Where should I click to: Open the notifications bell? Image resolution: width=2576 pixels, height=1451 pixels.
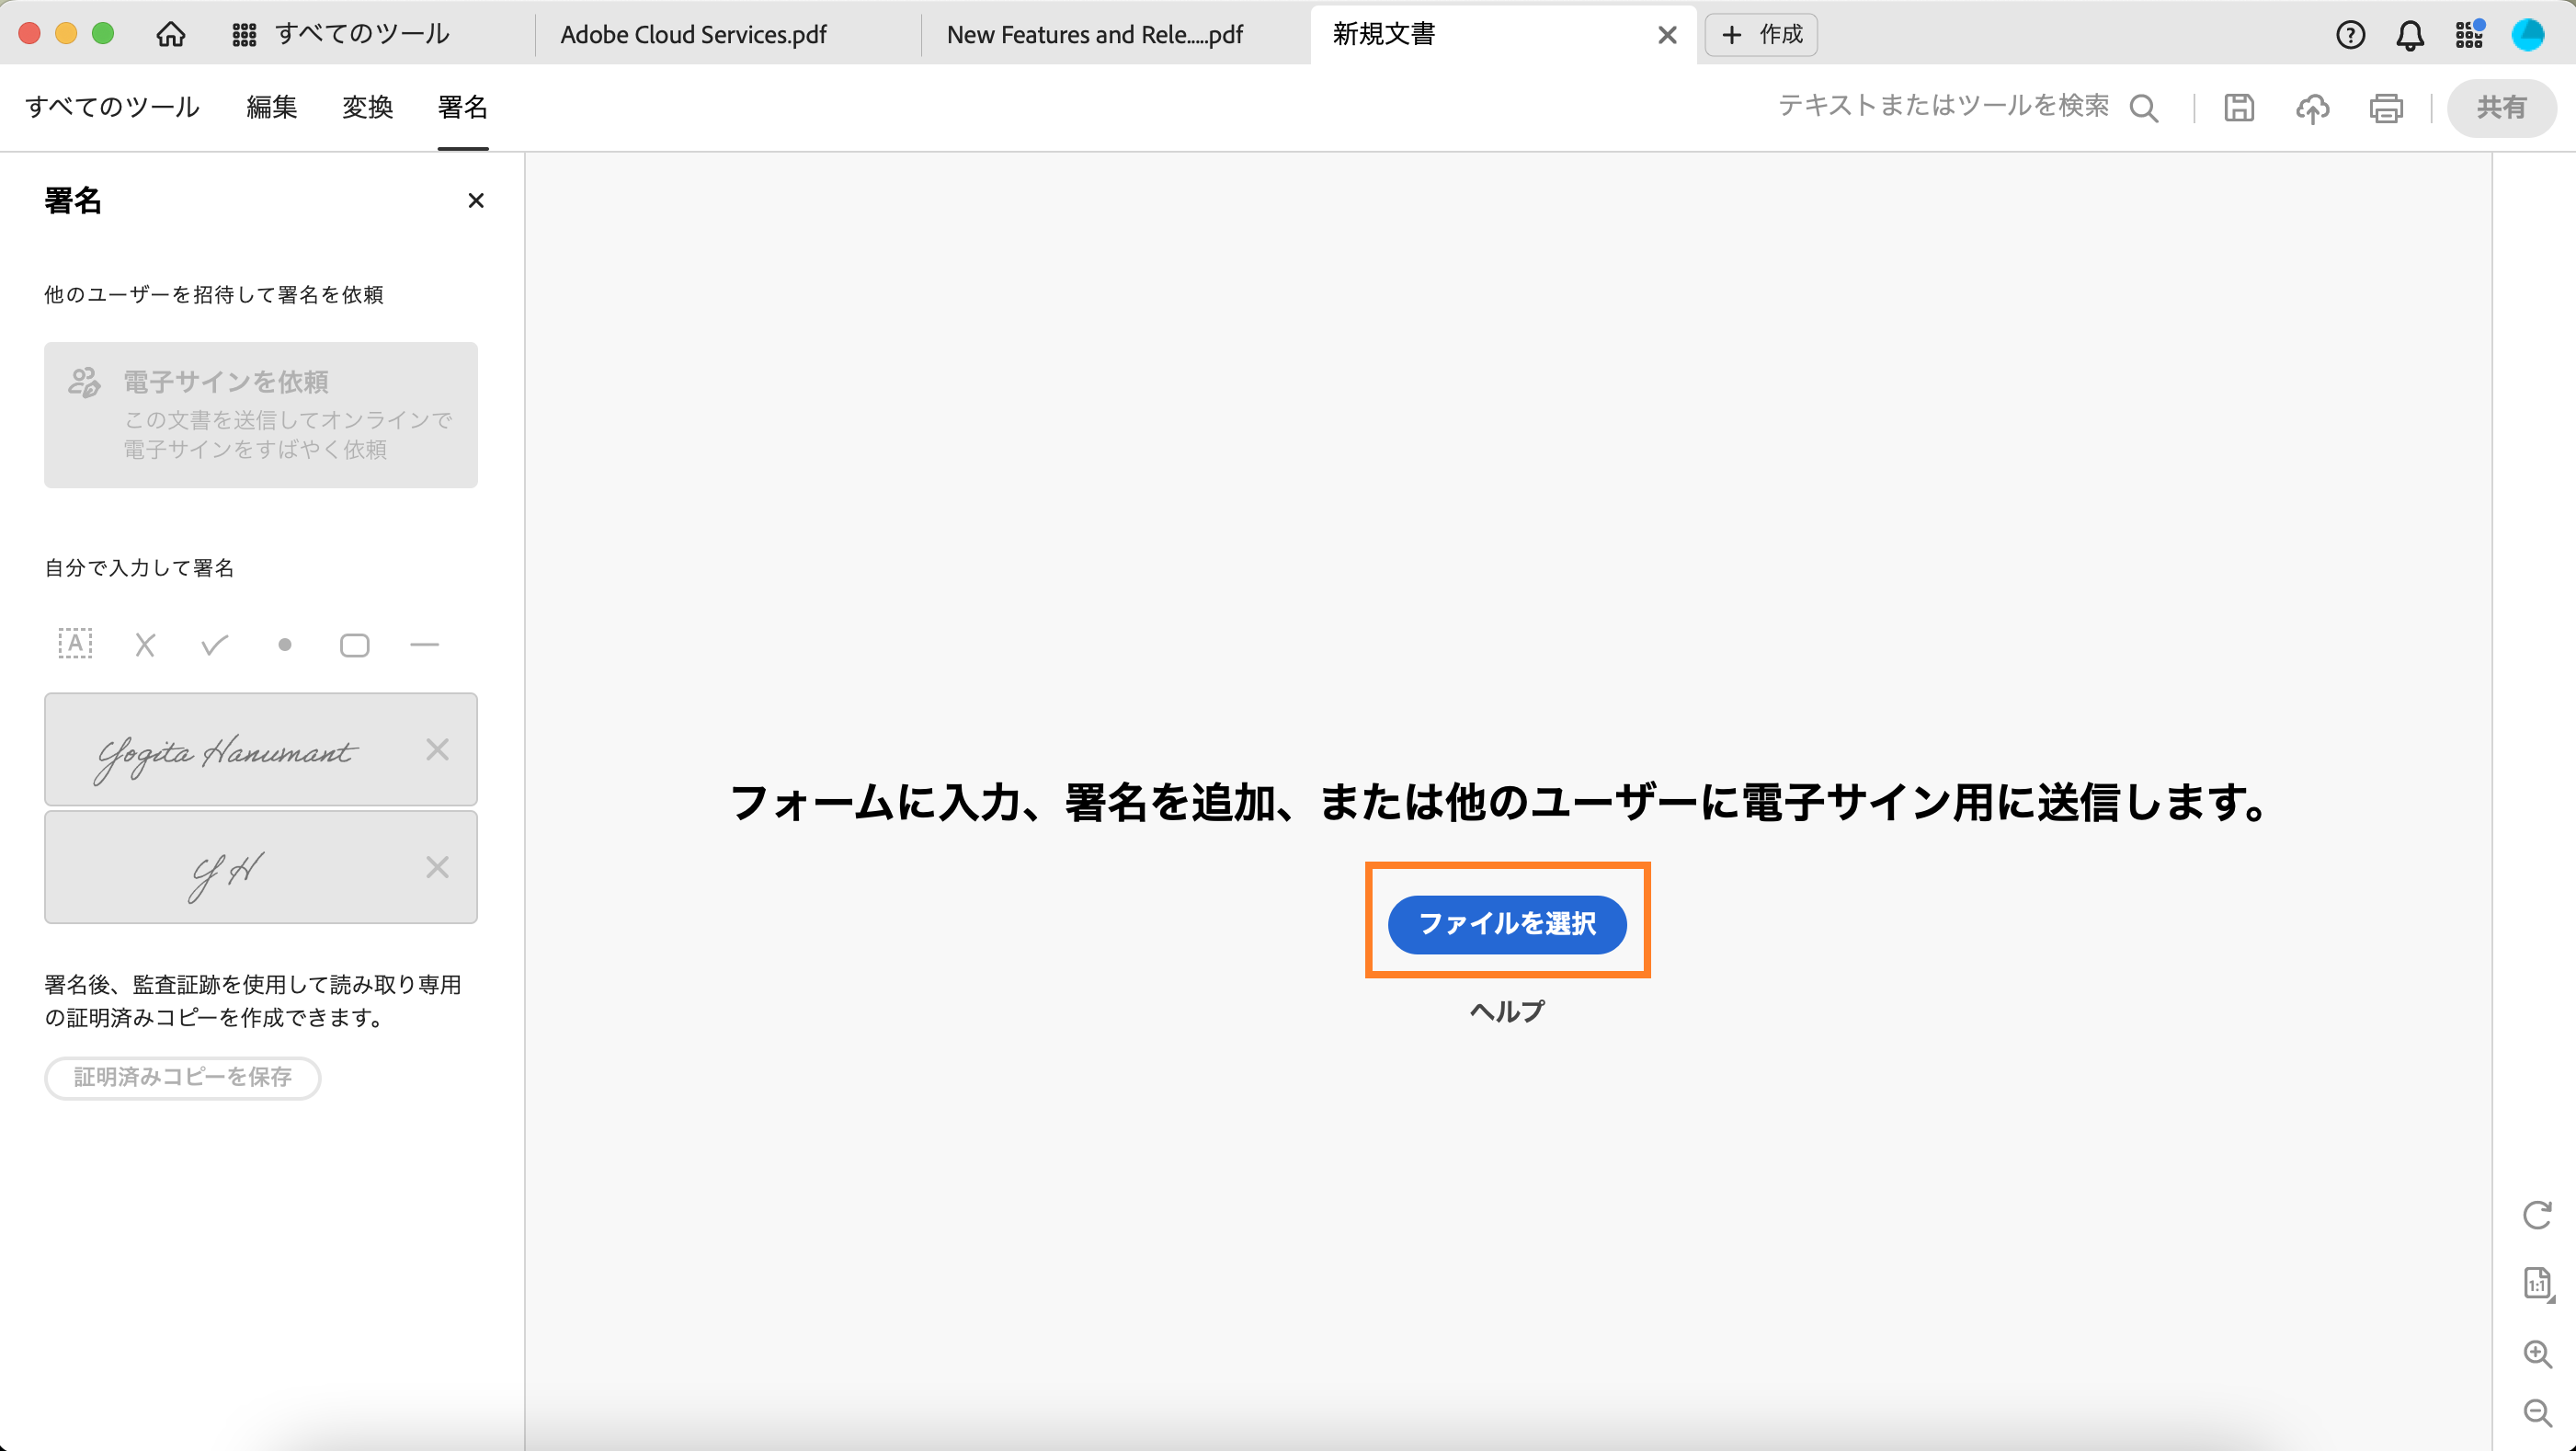click(x=2410, y=35)
